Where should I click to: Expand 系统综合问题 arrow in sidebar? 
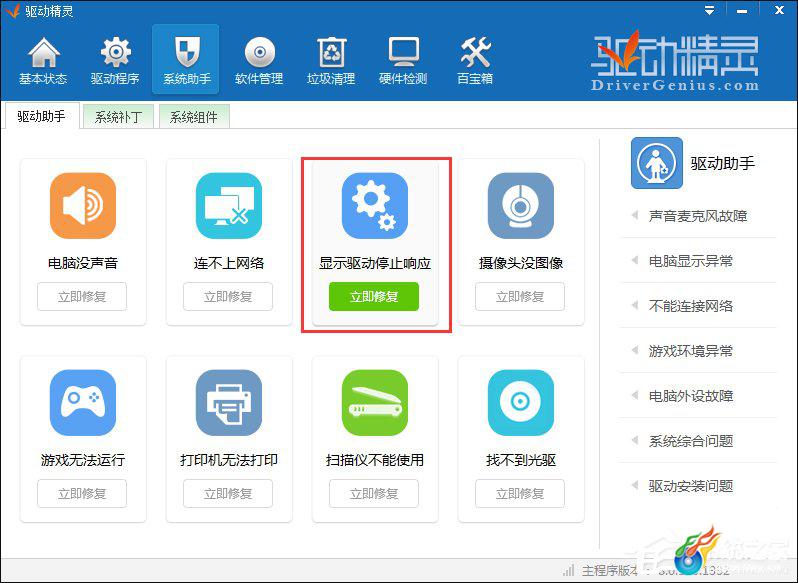tap(635, 441)
